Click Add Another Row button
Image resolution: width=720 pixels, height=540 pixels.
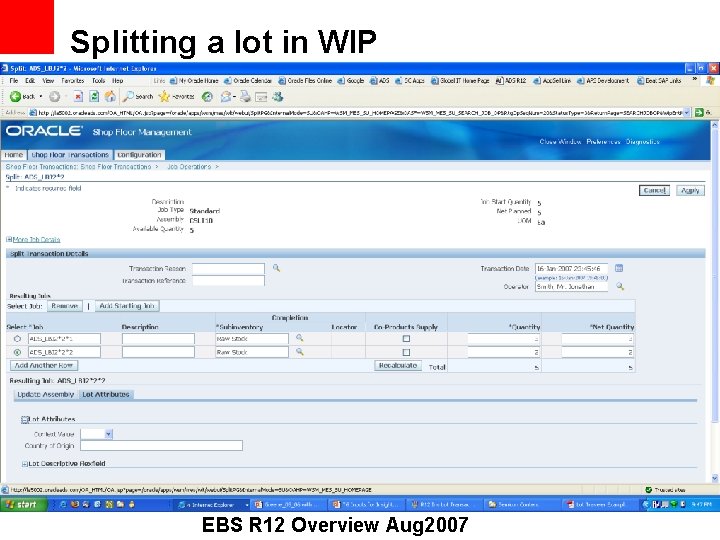pos(44,366)
